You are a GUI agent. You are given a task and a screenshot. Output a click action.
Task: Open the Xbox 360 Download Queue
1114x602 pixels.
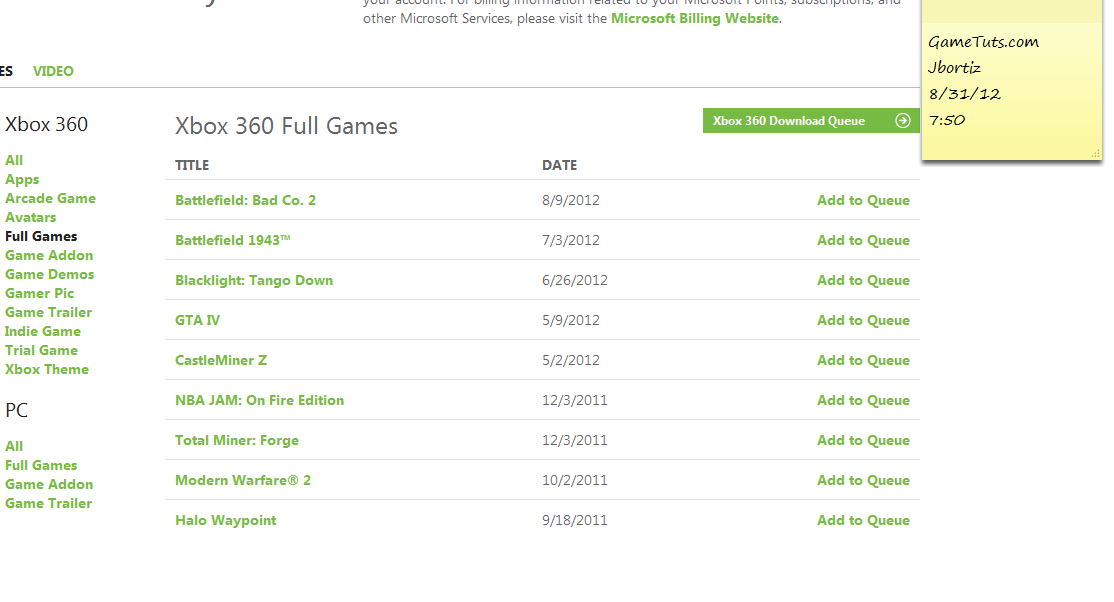coord(811,121)
